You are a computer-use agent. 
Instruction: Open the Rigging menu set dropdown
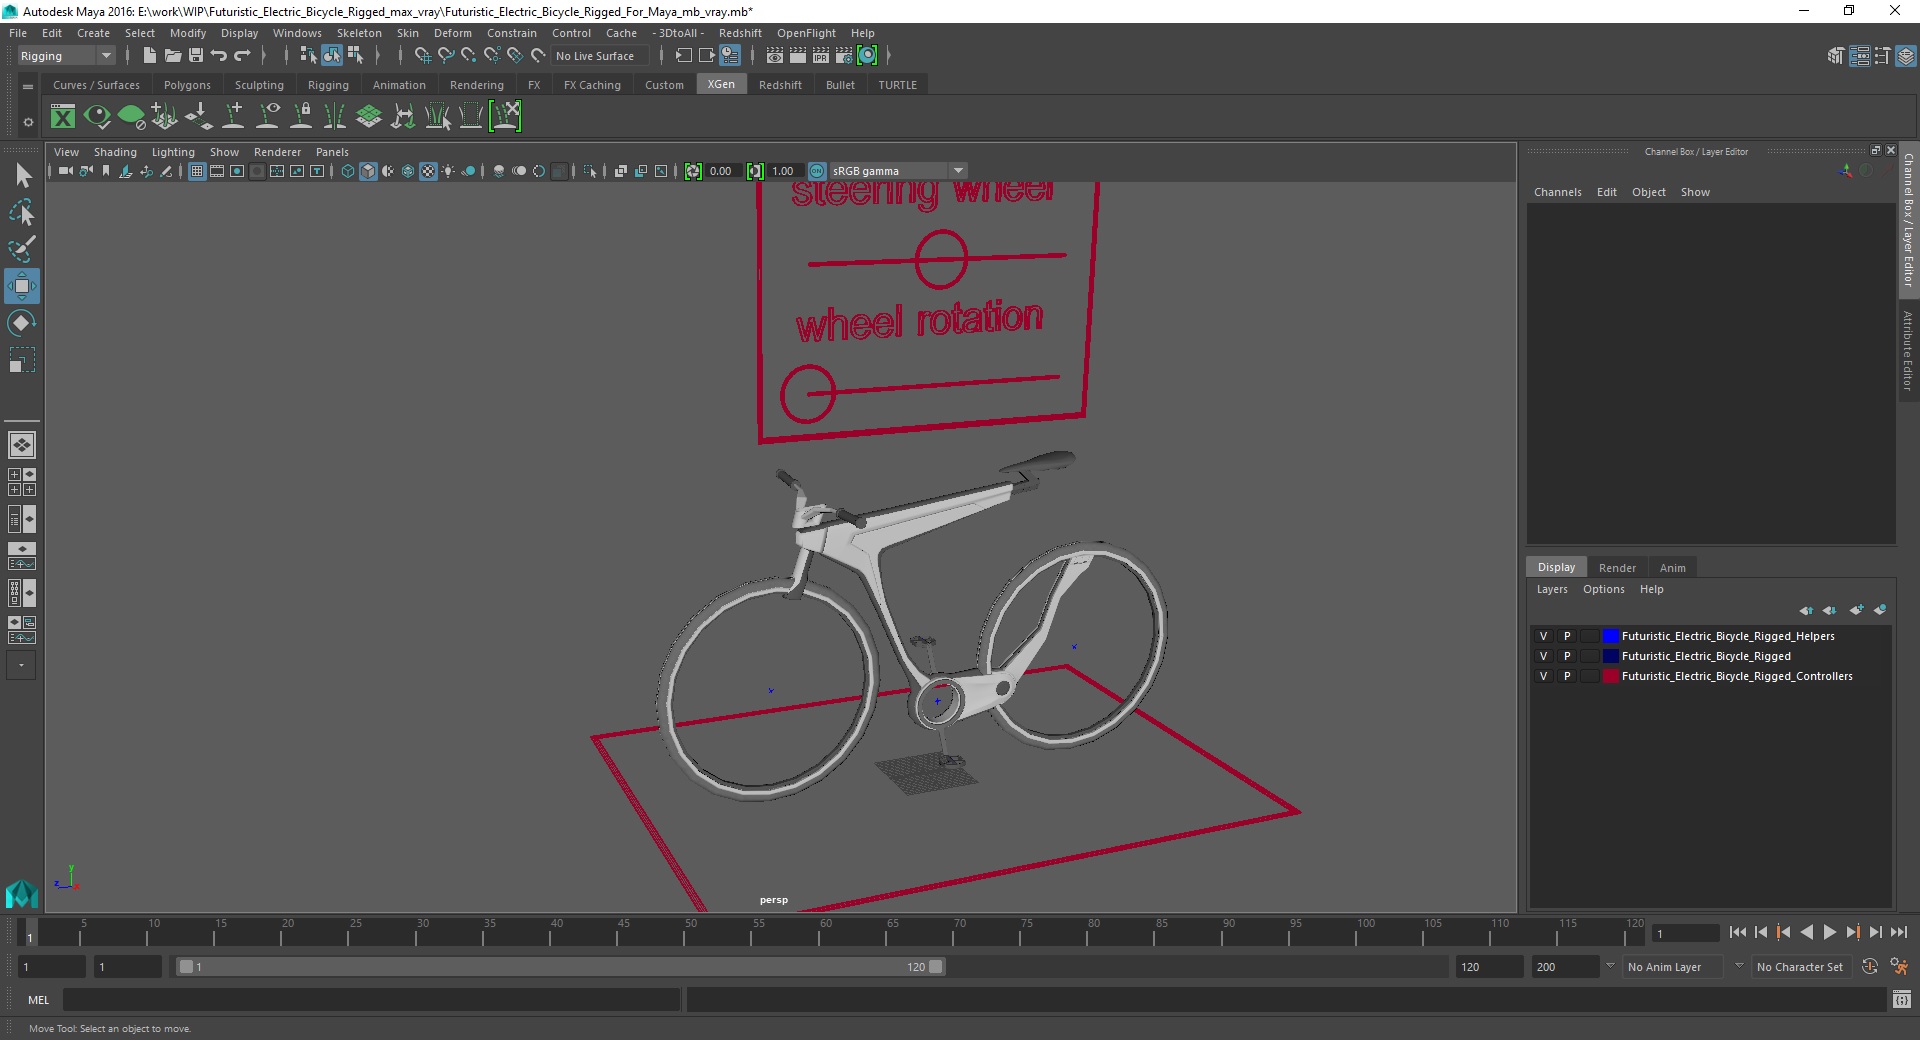(x=66, y=56)
